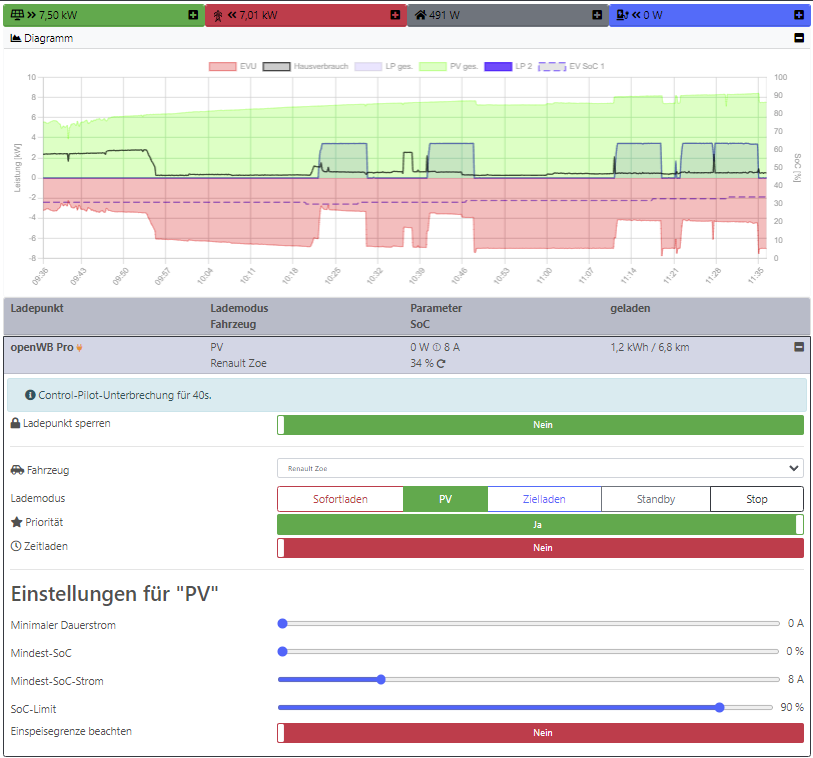Show the LP ges. series via its legend
813x758 pixels.
(384, 66)
